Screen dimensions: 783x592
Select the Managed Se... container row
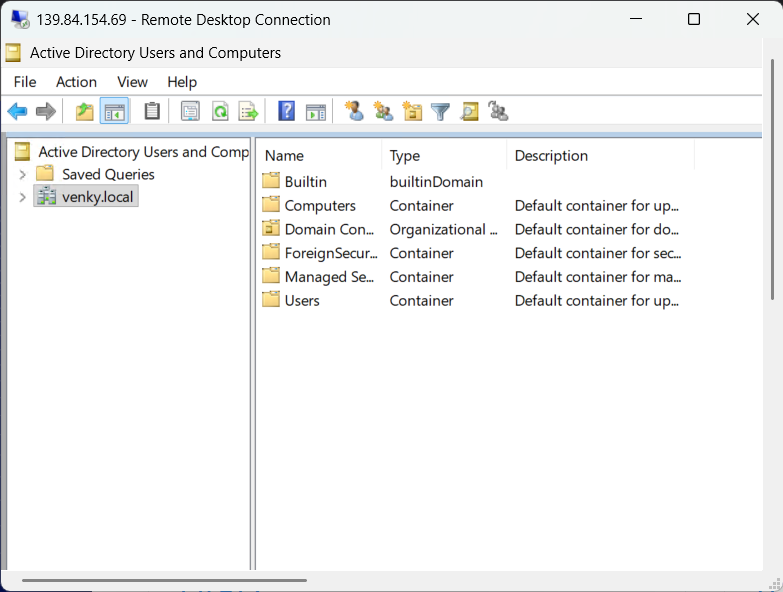point(477,277)
